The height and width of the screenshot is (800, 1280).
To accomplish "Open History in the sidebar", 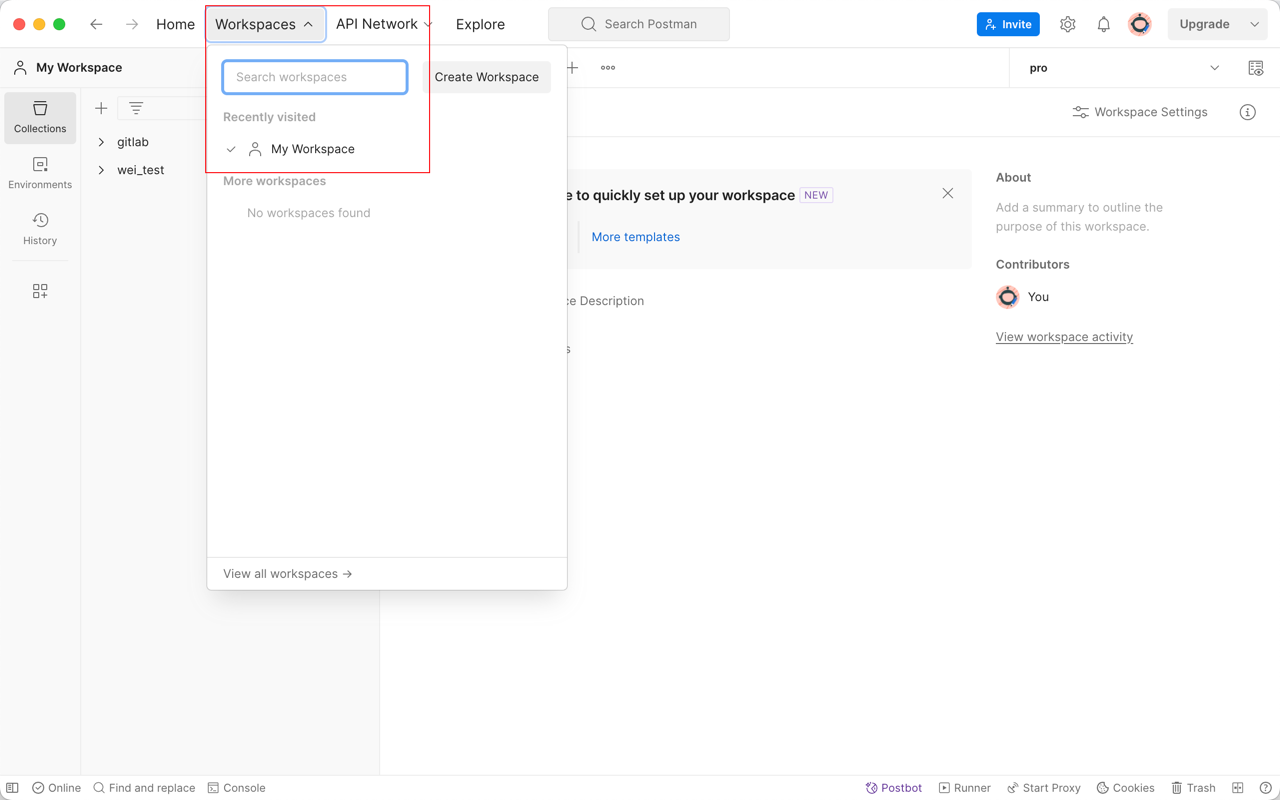I will [40, 229].
